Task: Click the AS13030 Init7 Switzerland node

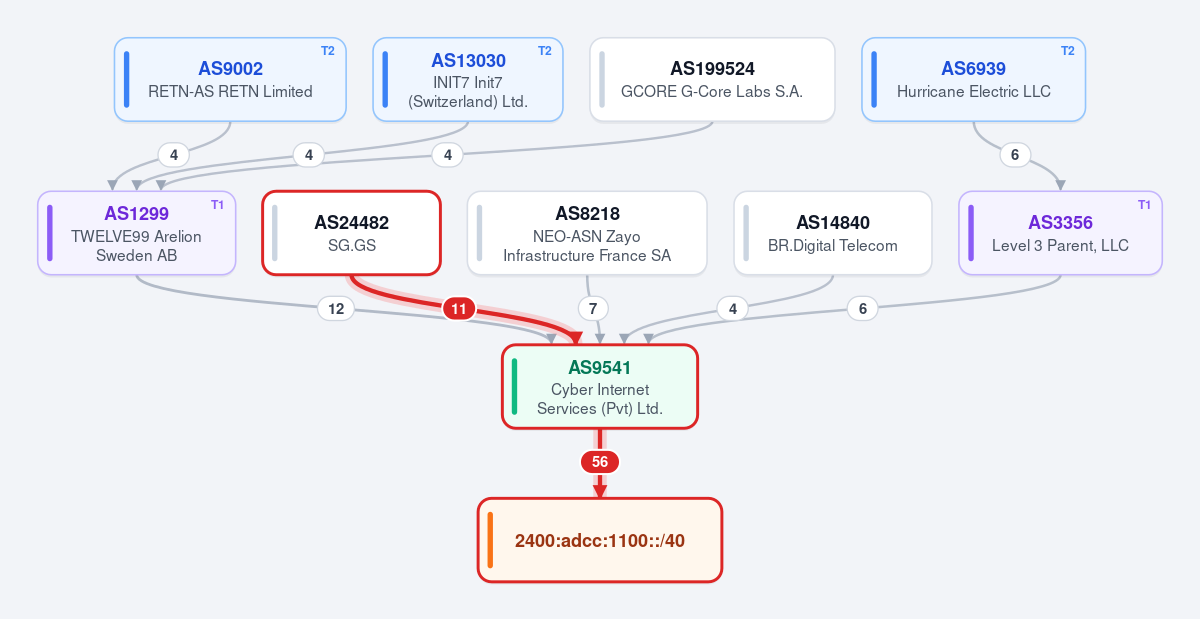Action: tap(468, 79)
